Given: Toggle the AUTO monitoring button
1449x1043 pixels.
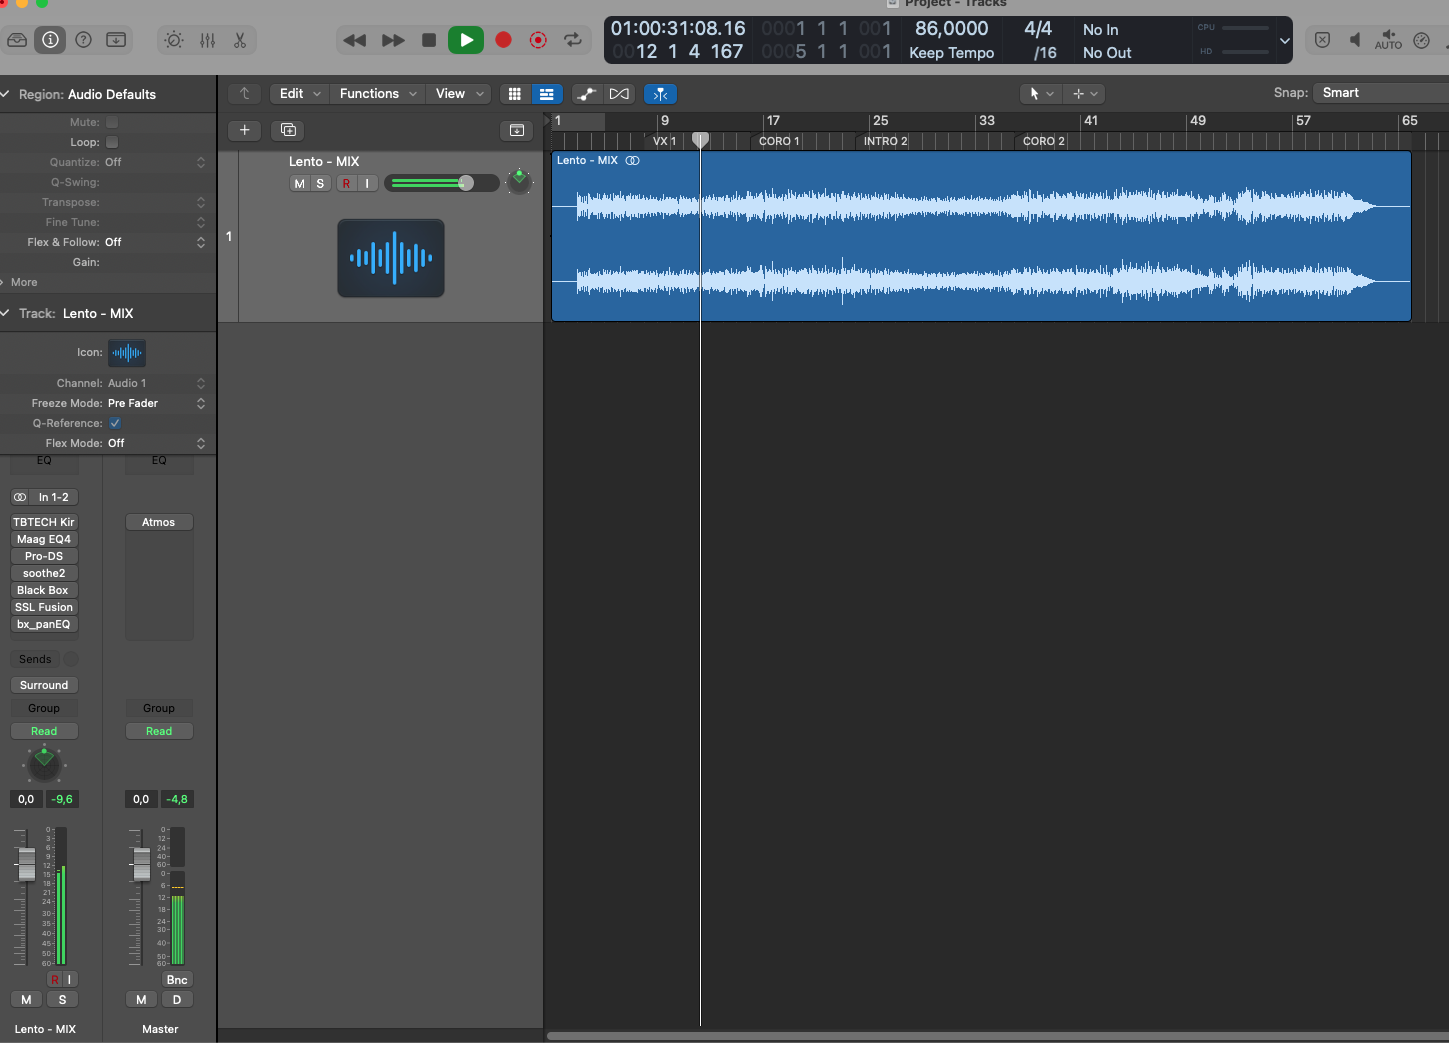Looking at the screenshot, I should coord(1388,40).
